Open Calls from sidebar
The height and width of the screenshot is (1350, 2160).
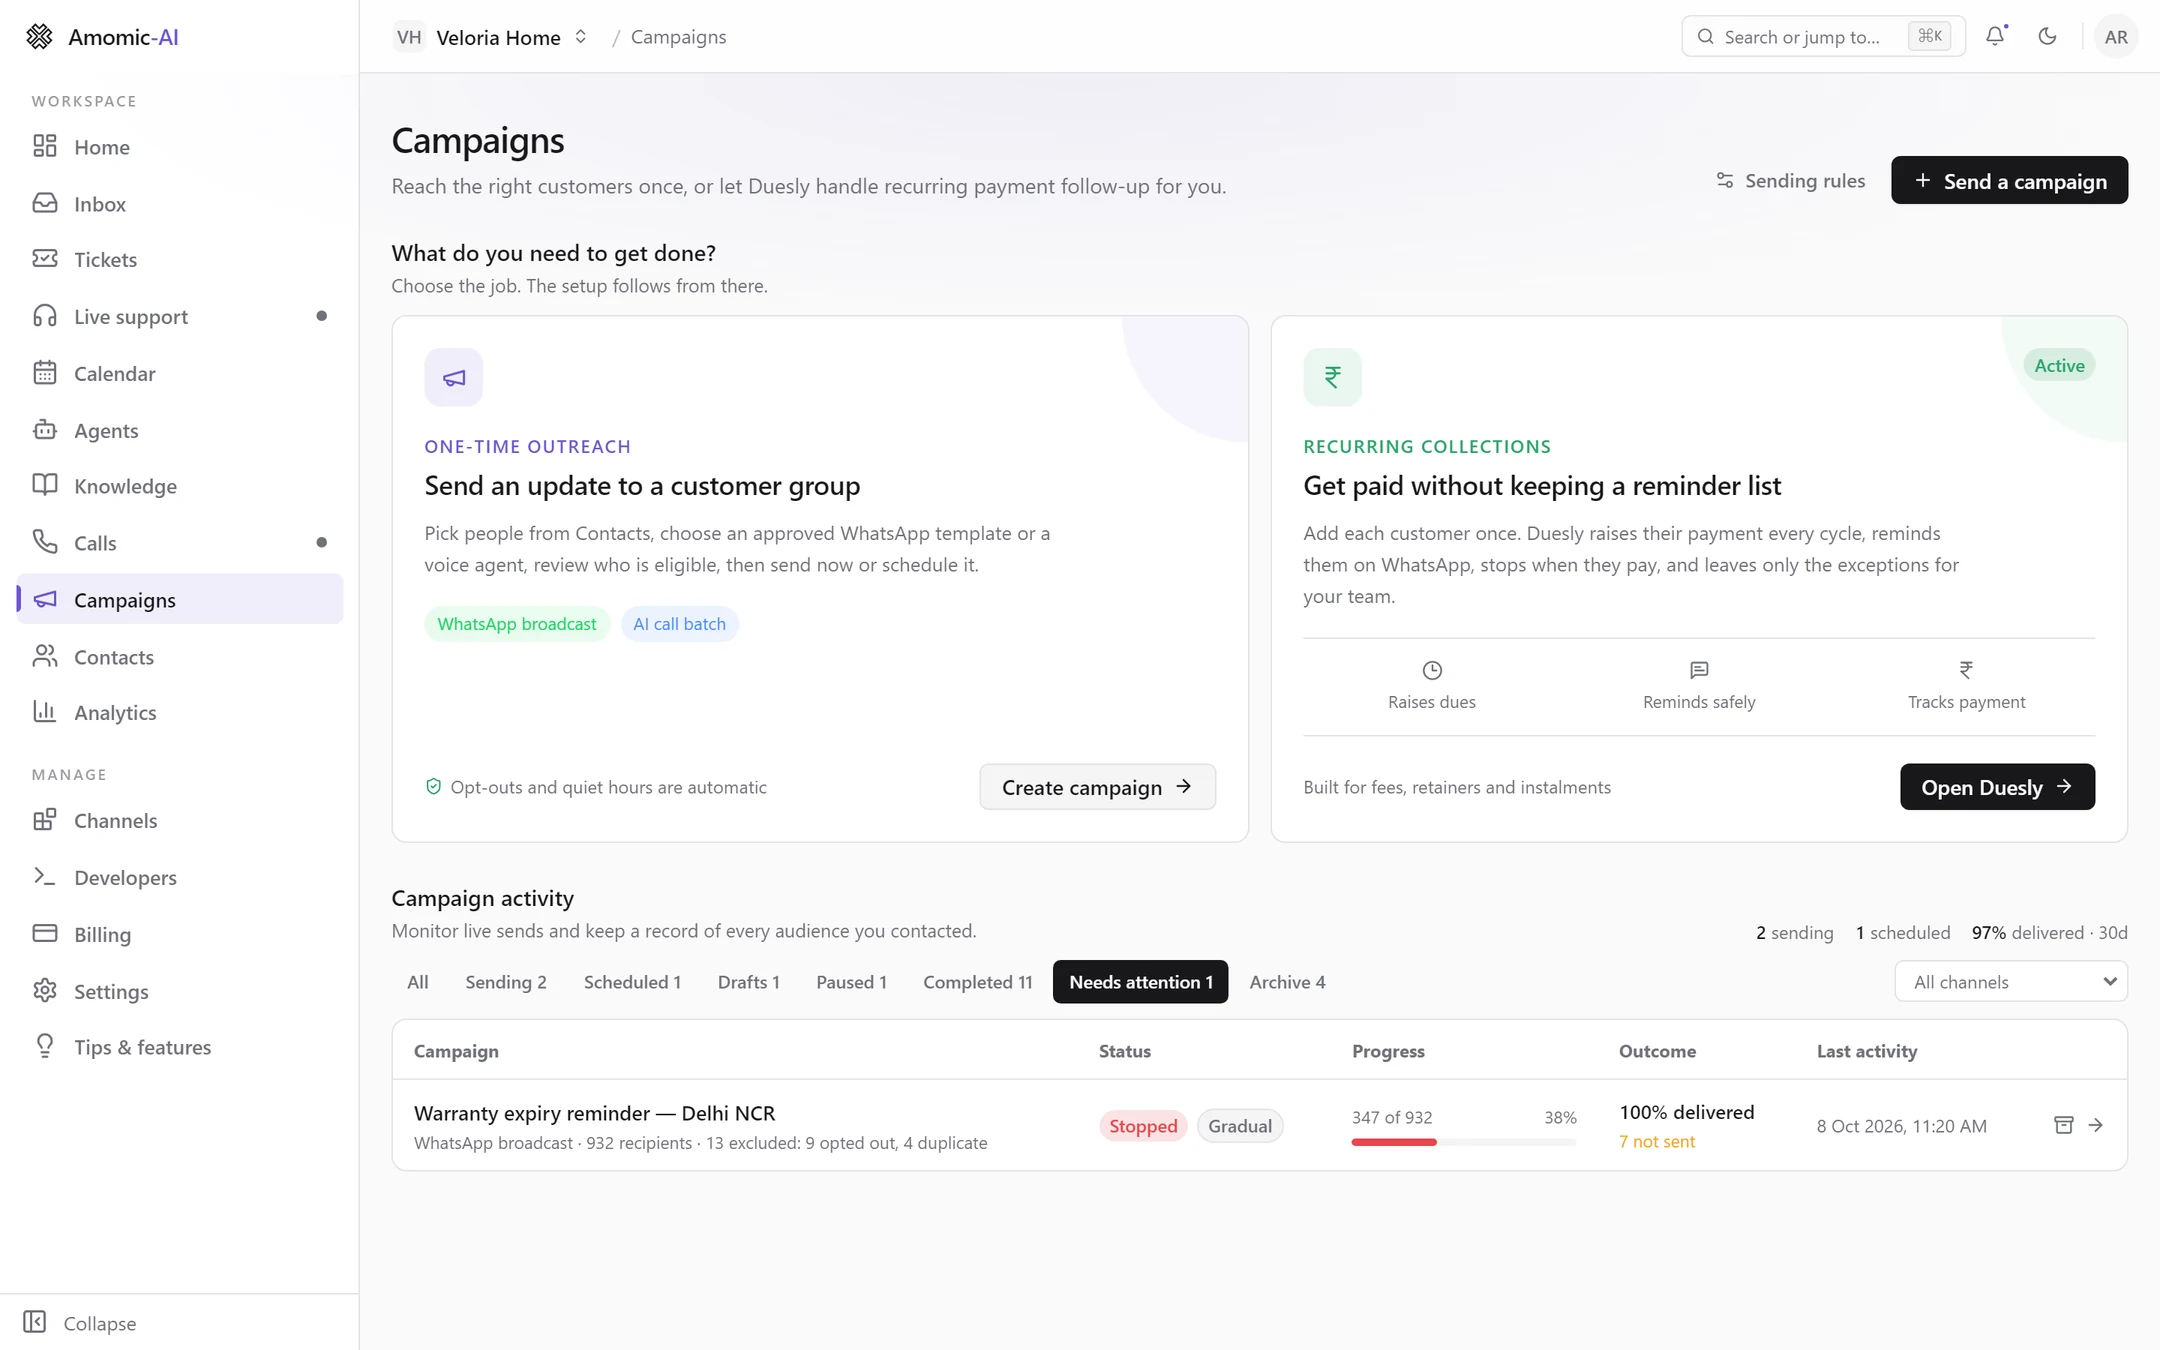[180, 543]
